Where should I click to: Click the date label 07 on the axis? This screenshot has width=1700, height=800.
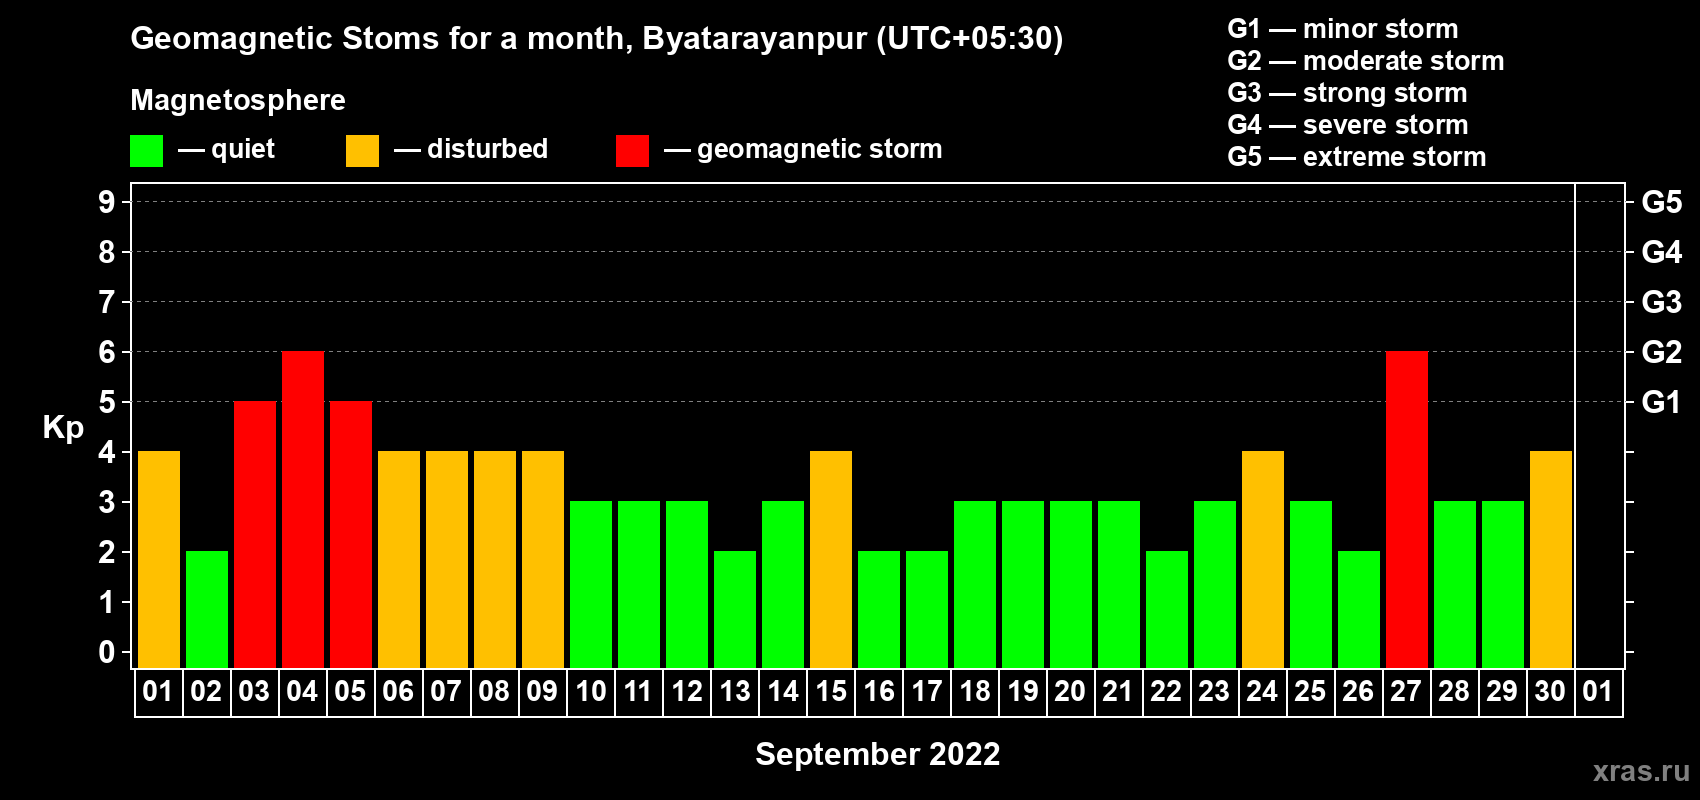coord(446,691)
